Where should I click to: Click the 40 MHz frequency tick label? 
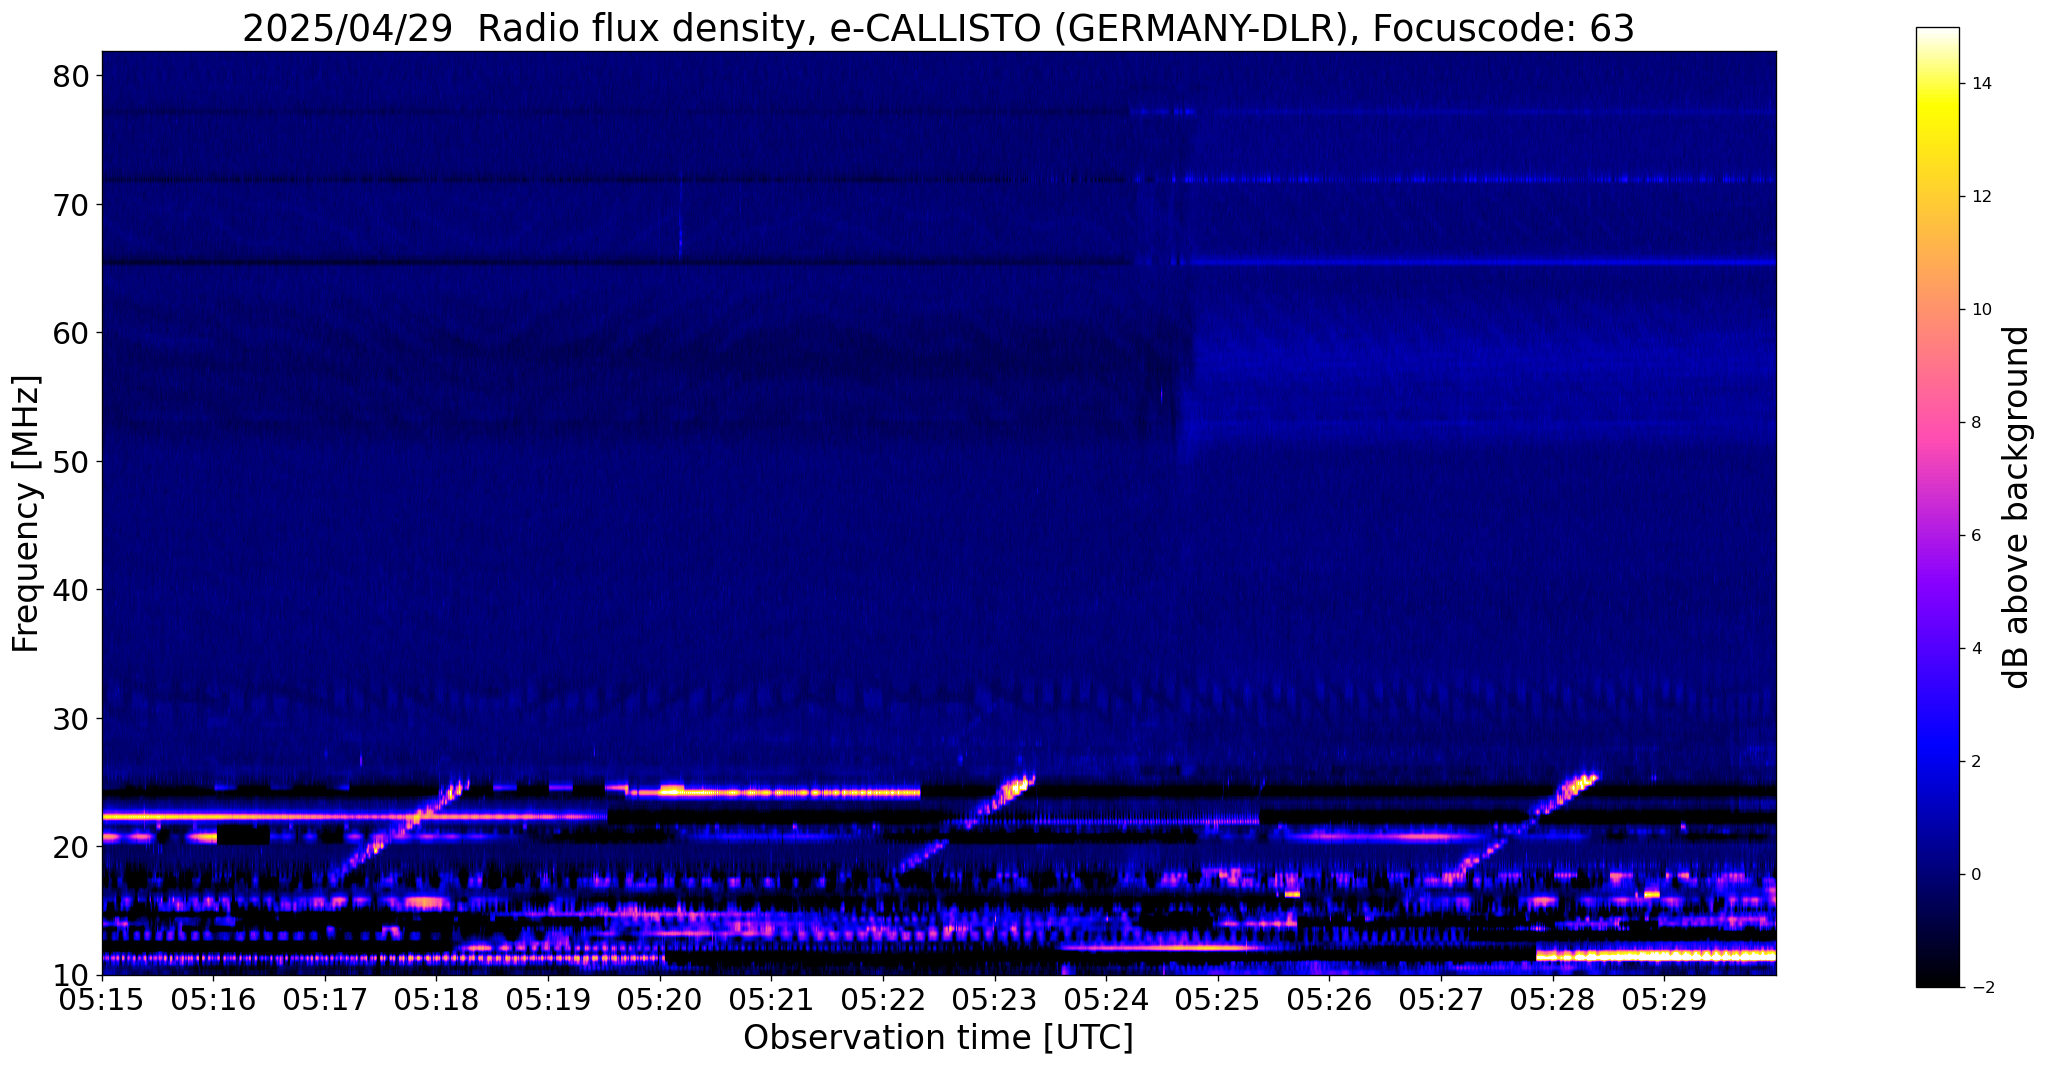69,590
